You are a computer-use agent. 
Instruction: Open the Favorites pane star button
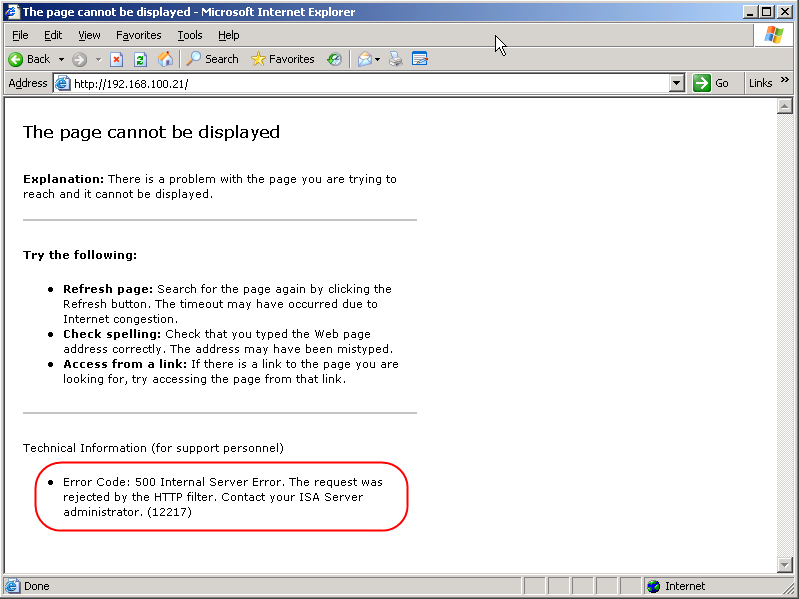(x=283, y=59)
